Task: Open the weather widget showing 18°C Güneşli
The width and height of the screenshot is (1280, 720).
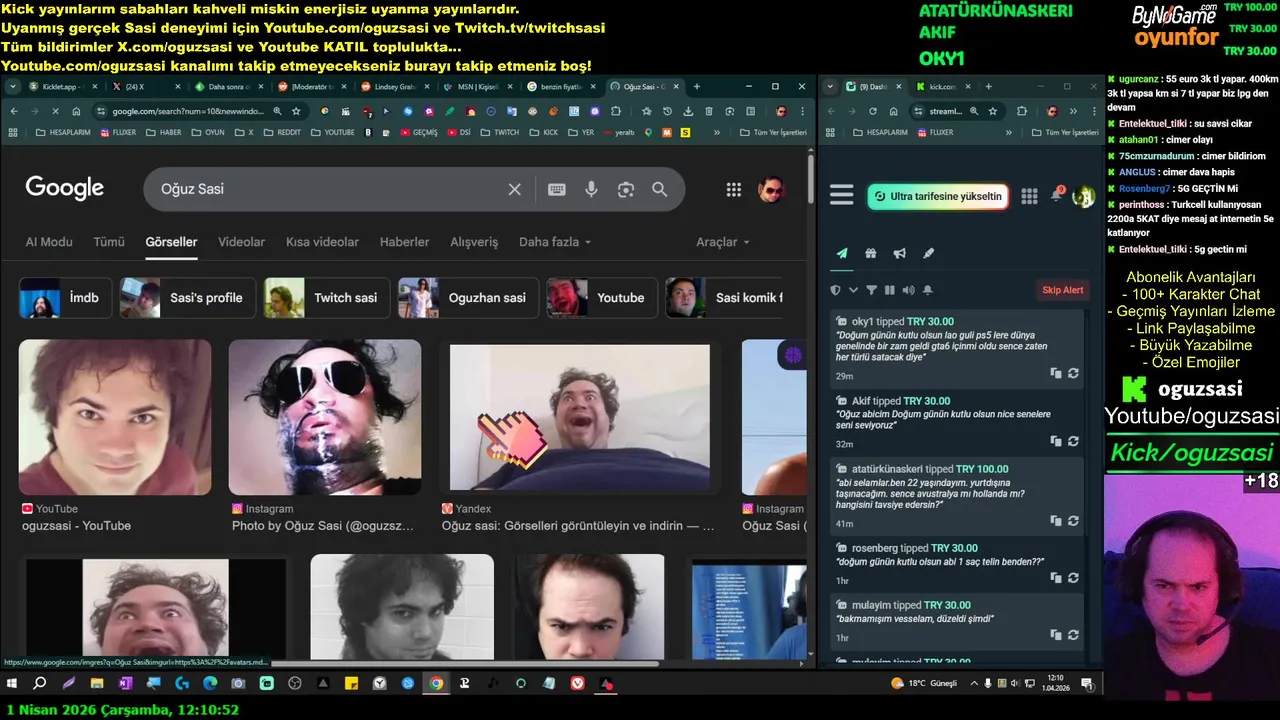Action: coord(924,684)
